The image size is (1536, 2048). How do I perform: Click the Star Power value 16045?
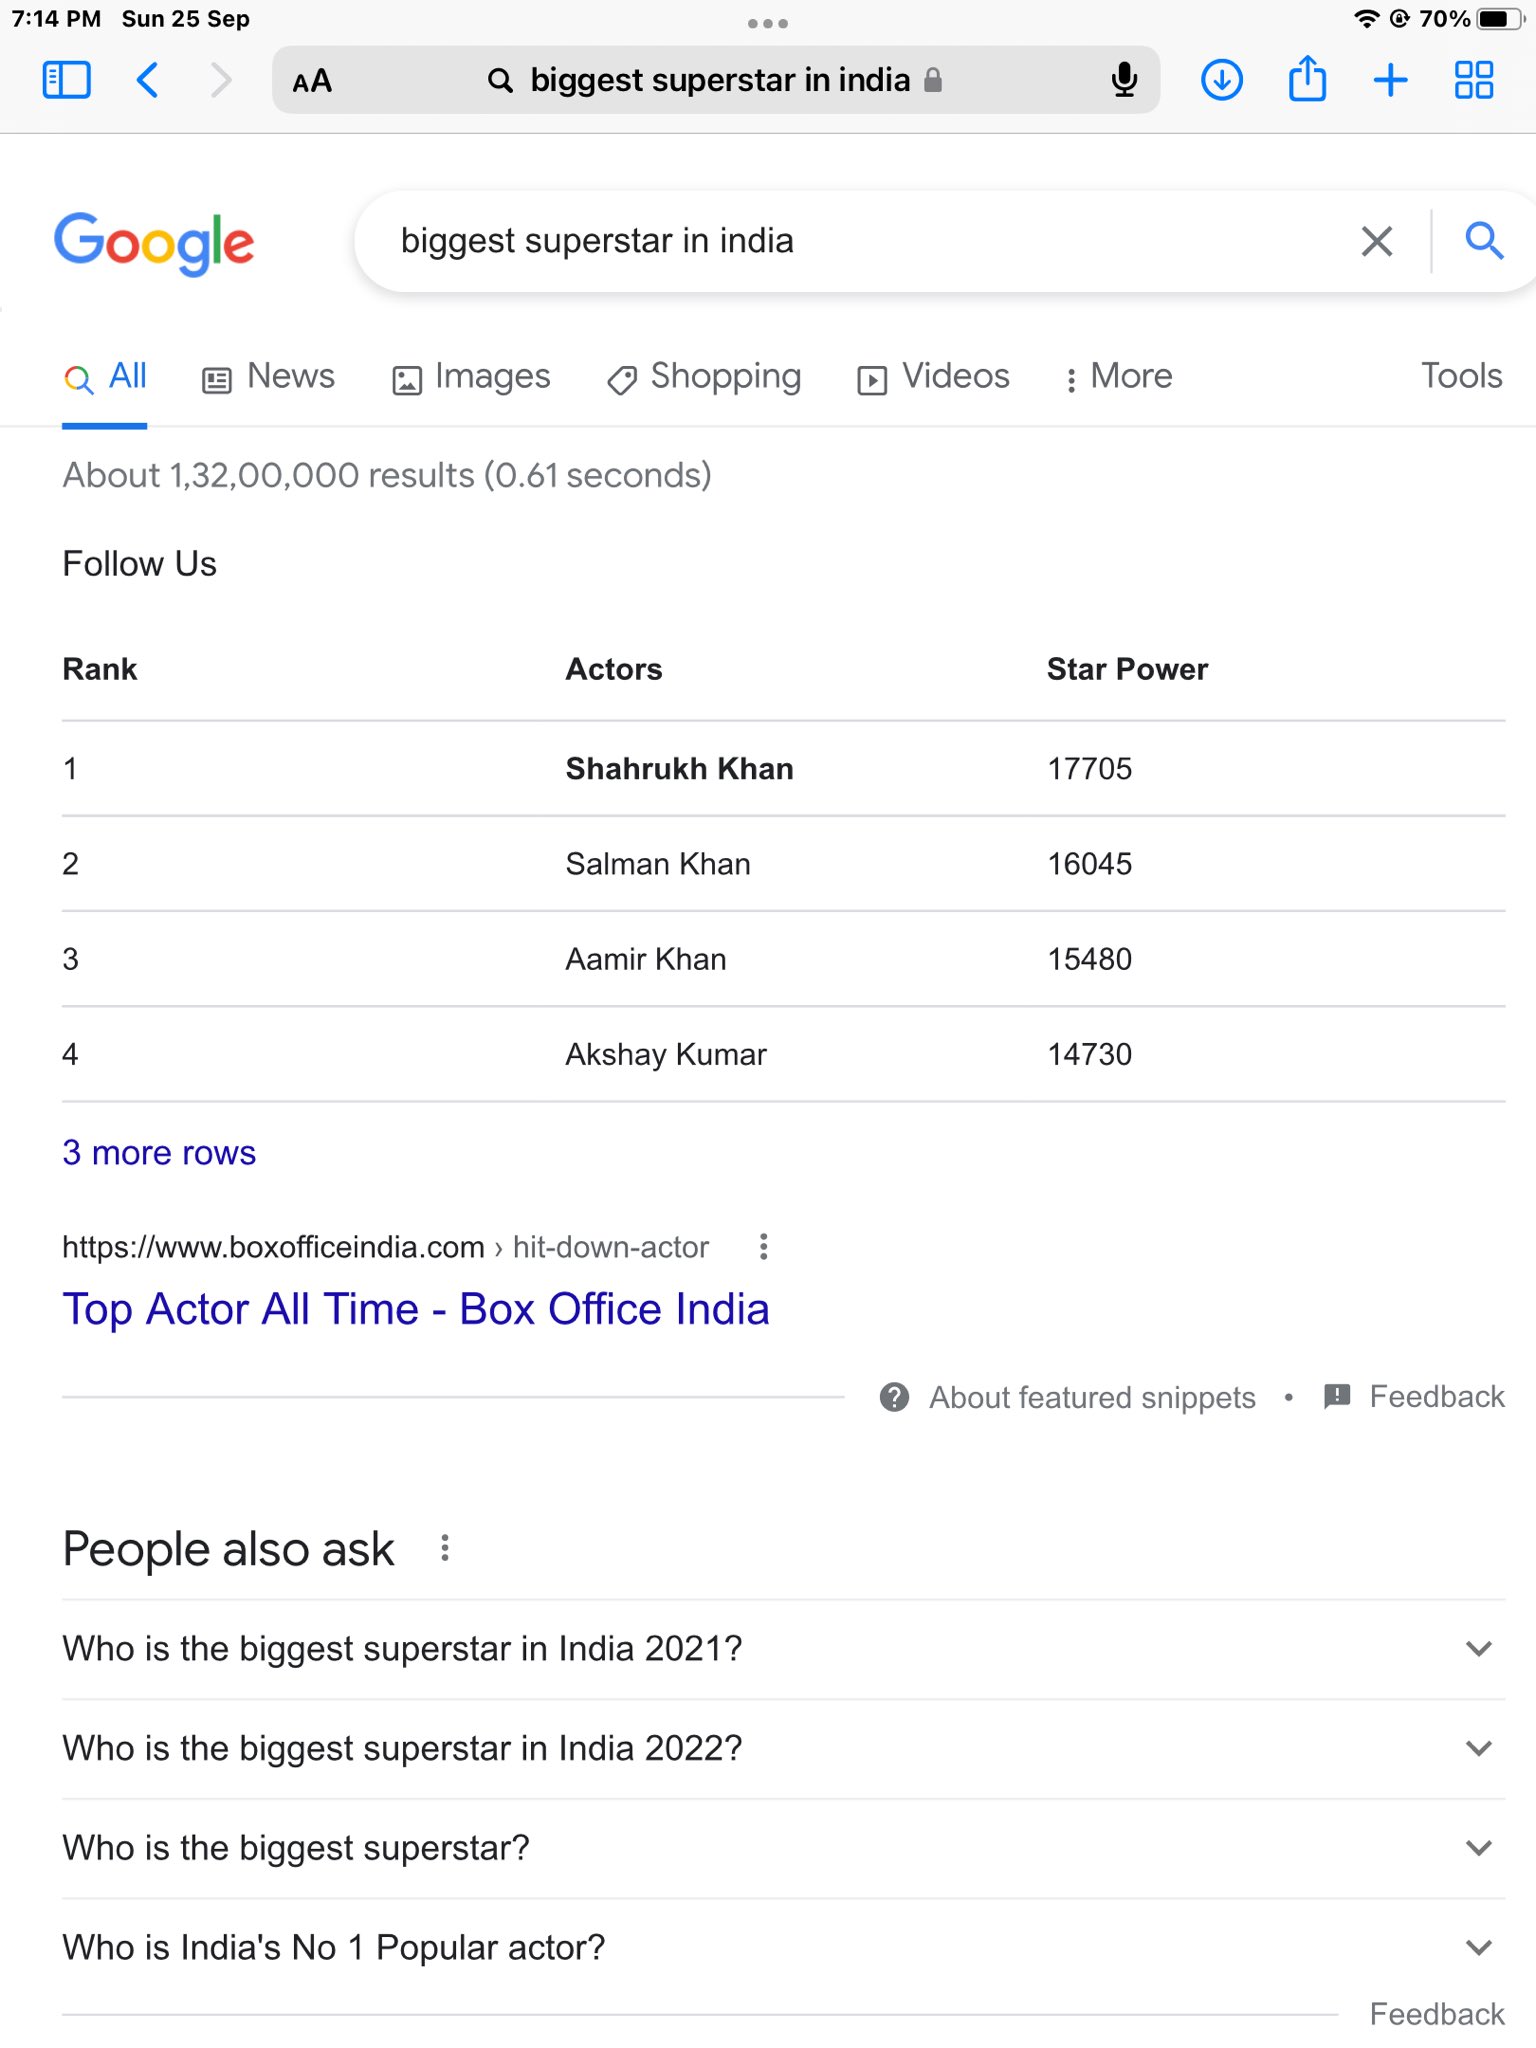[x=1089, y=864]
